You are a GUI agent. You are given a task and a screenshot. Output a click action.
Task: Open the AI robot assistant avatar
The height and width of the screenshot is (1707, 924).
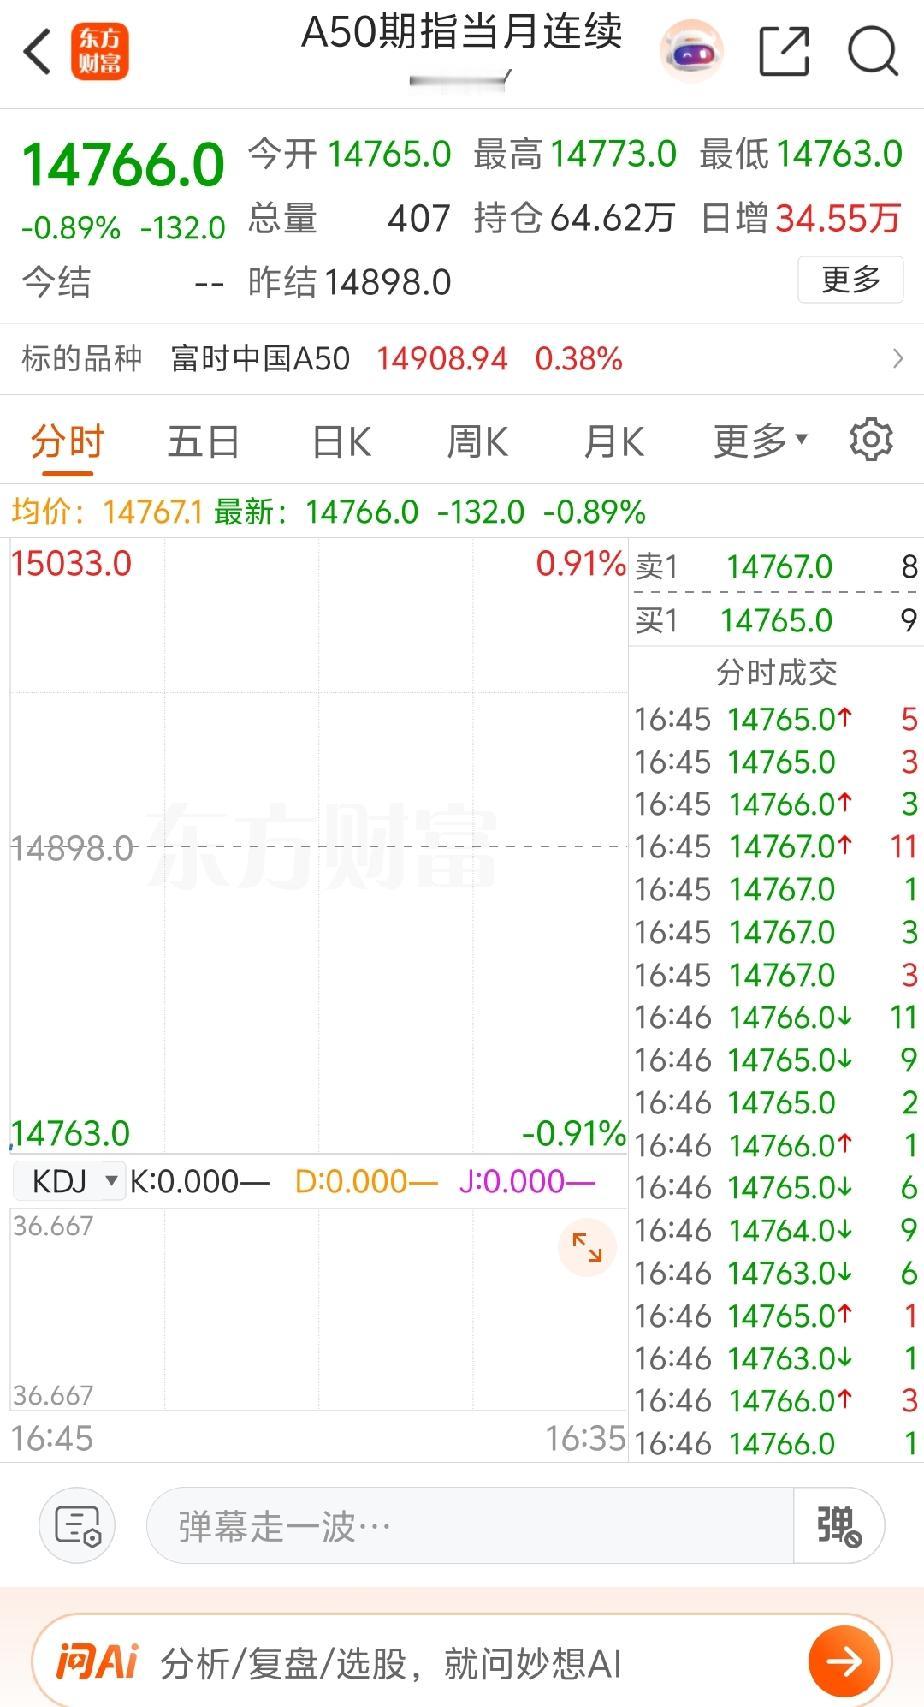coord(691,51)
